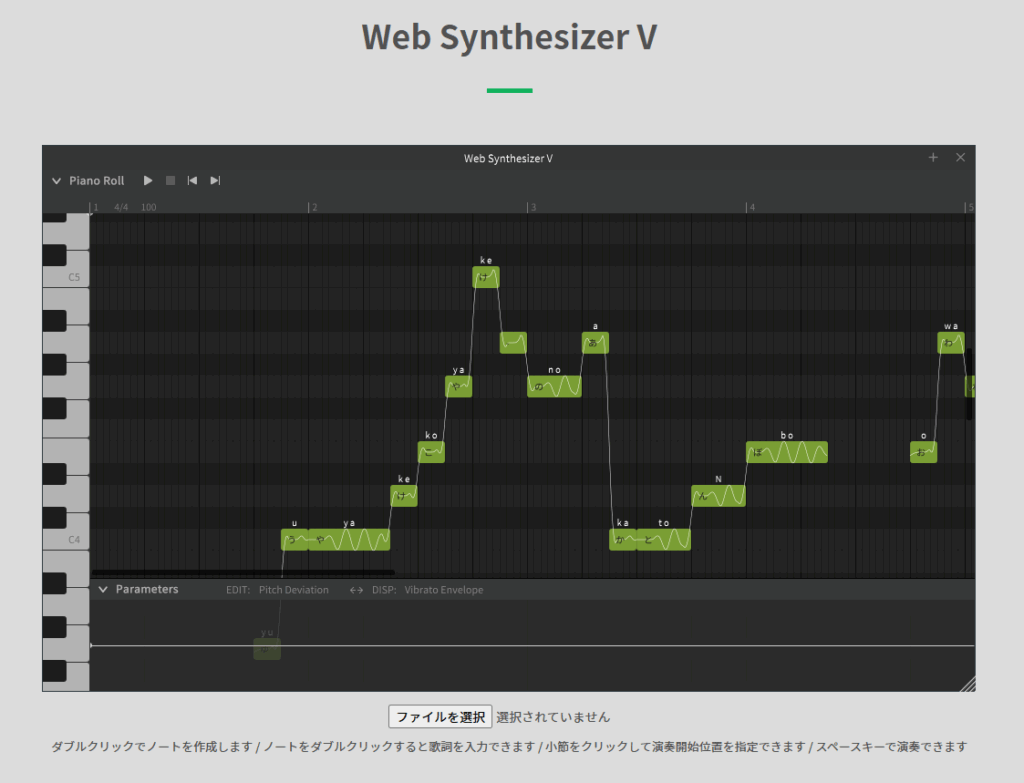Select the 'to' note at C4
1024x783 pixels.
click(x=664, y=540)
